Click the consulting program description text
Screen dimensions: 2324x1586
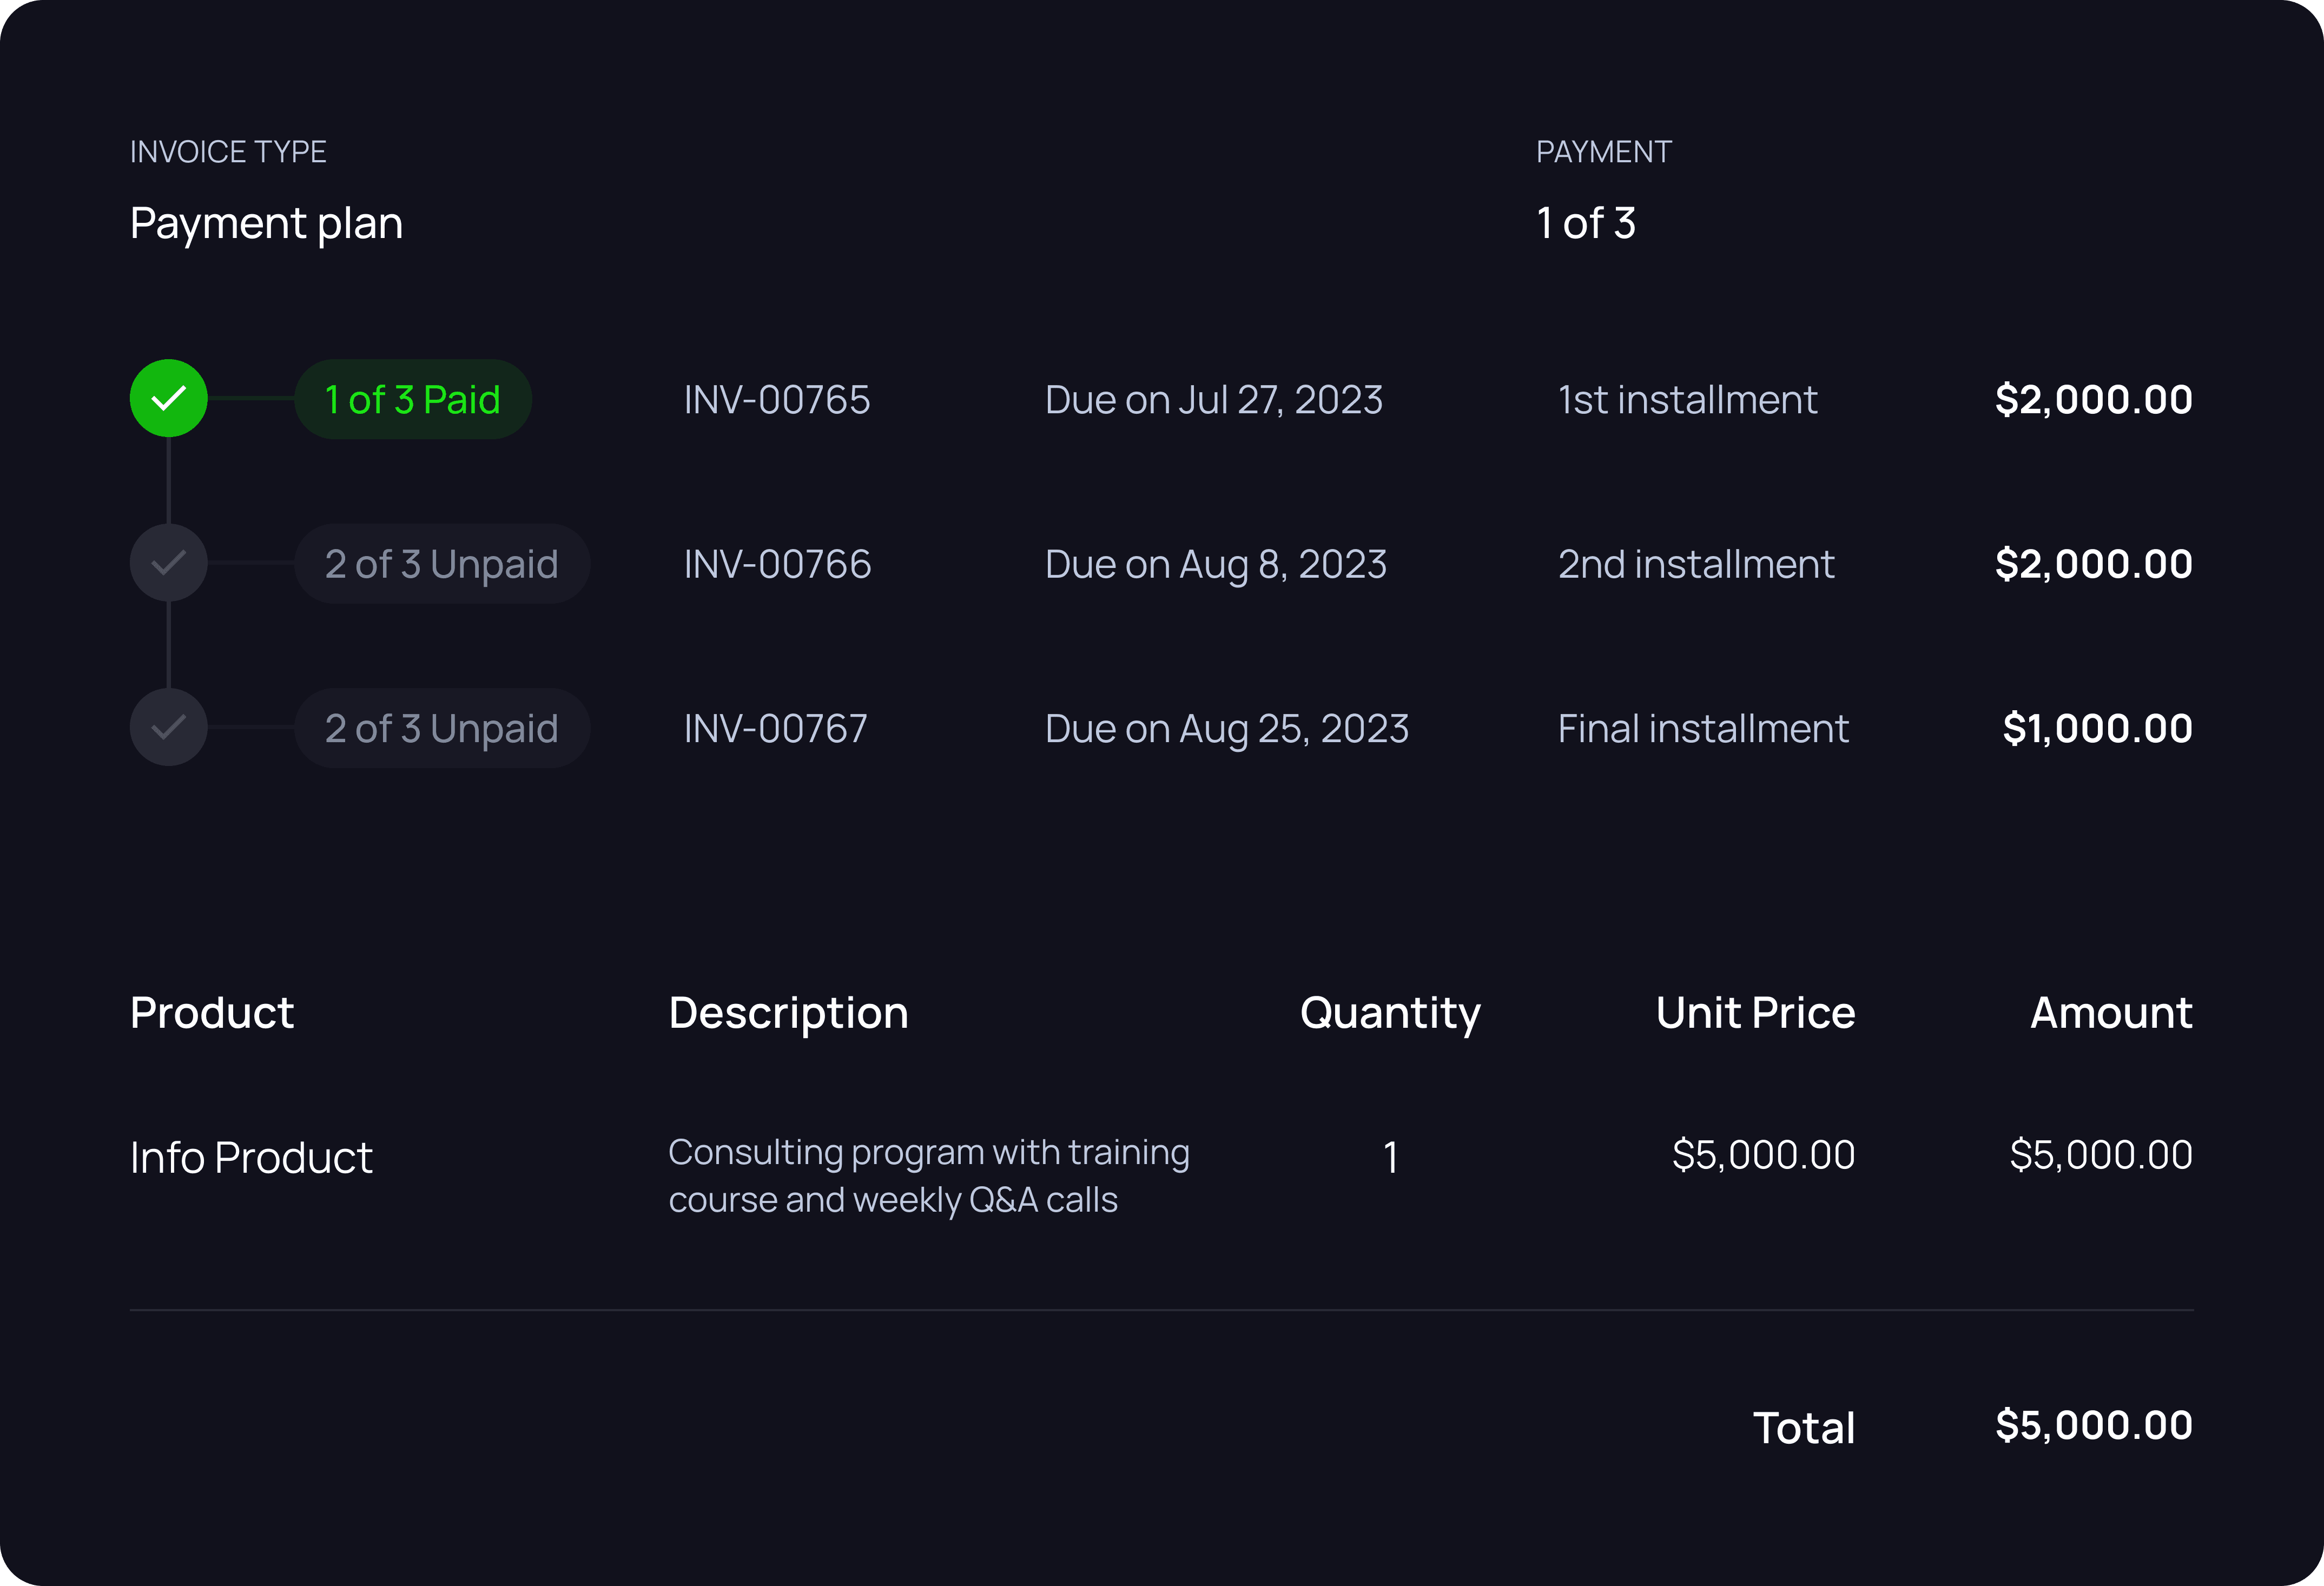click(x=928, y=1175)
